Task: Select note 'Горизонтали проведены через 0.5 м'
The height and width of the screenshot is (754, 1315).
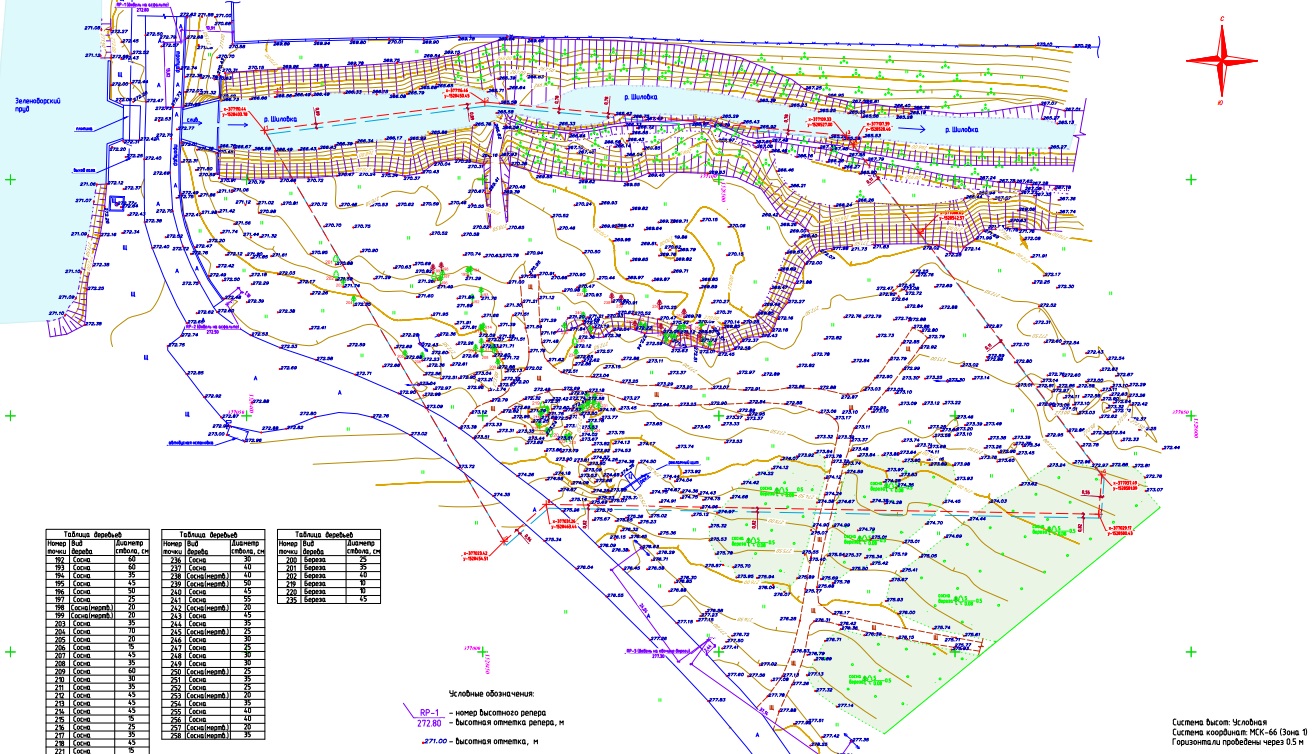Action: coord(1240,744)
